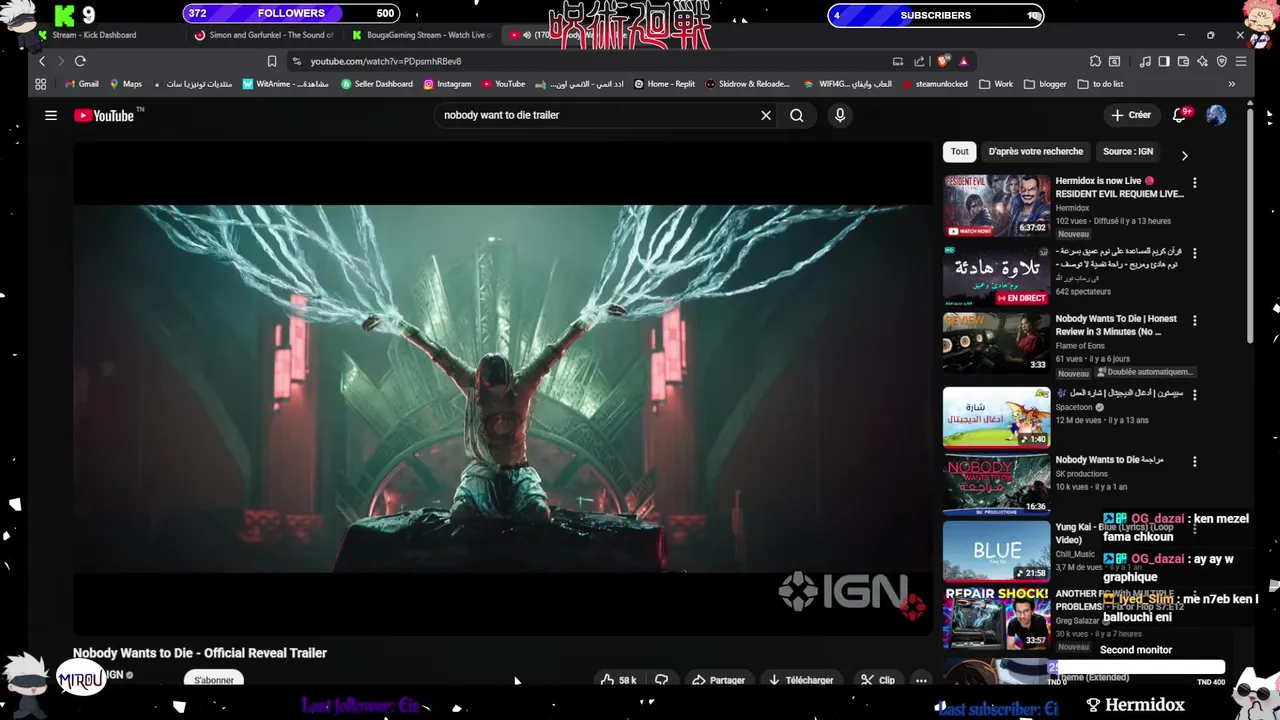1280x720 pixels.
Task: Open Skidrow & Reloaded bookmark
Action: [x=747, y=84]
